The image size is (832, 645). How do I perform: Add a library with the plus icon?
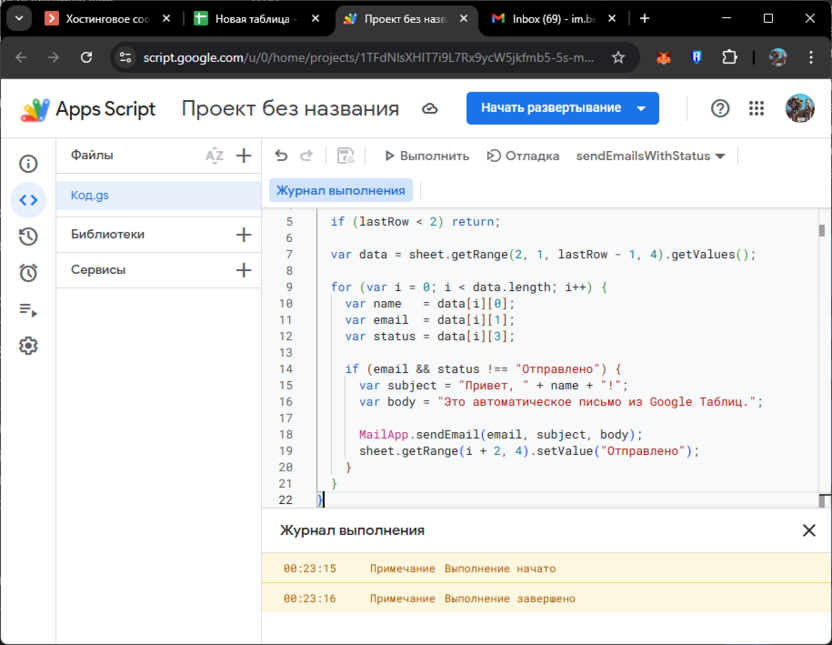(243, 234)
